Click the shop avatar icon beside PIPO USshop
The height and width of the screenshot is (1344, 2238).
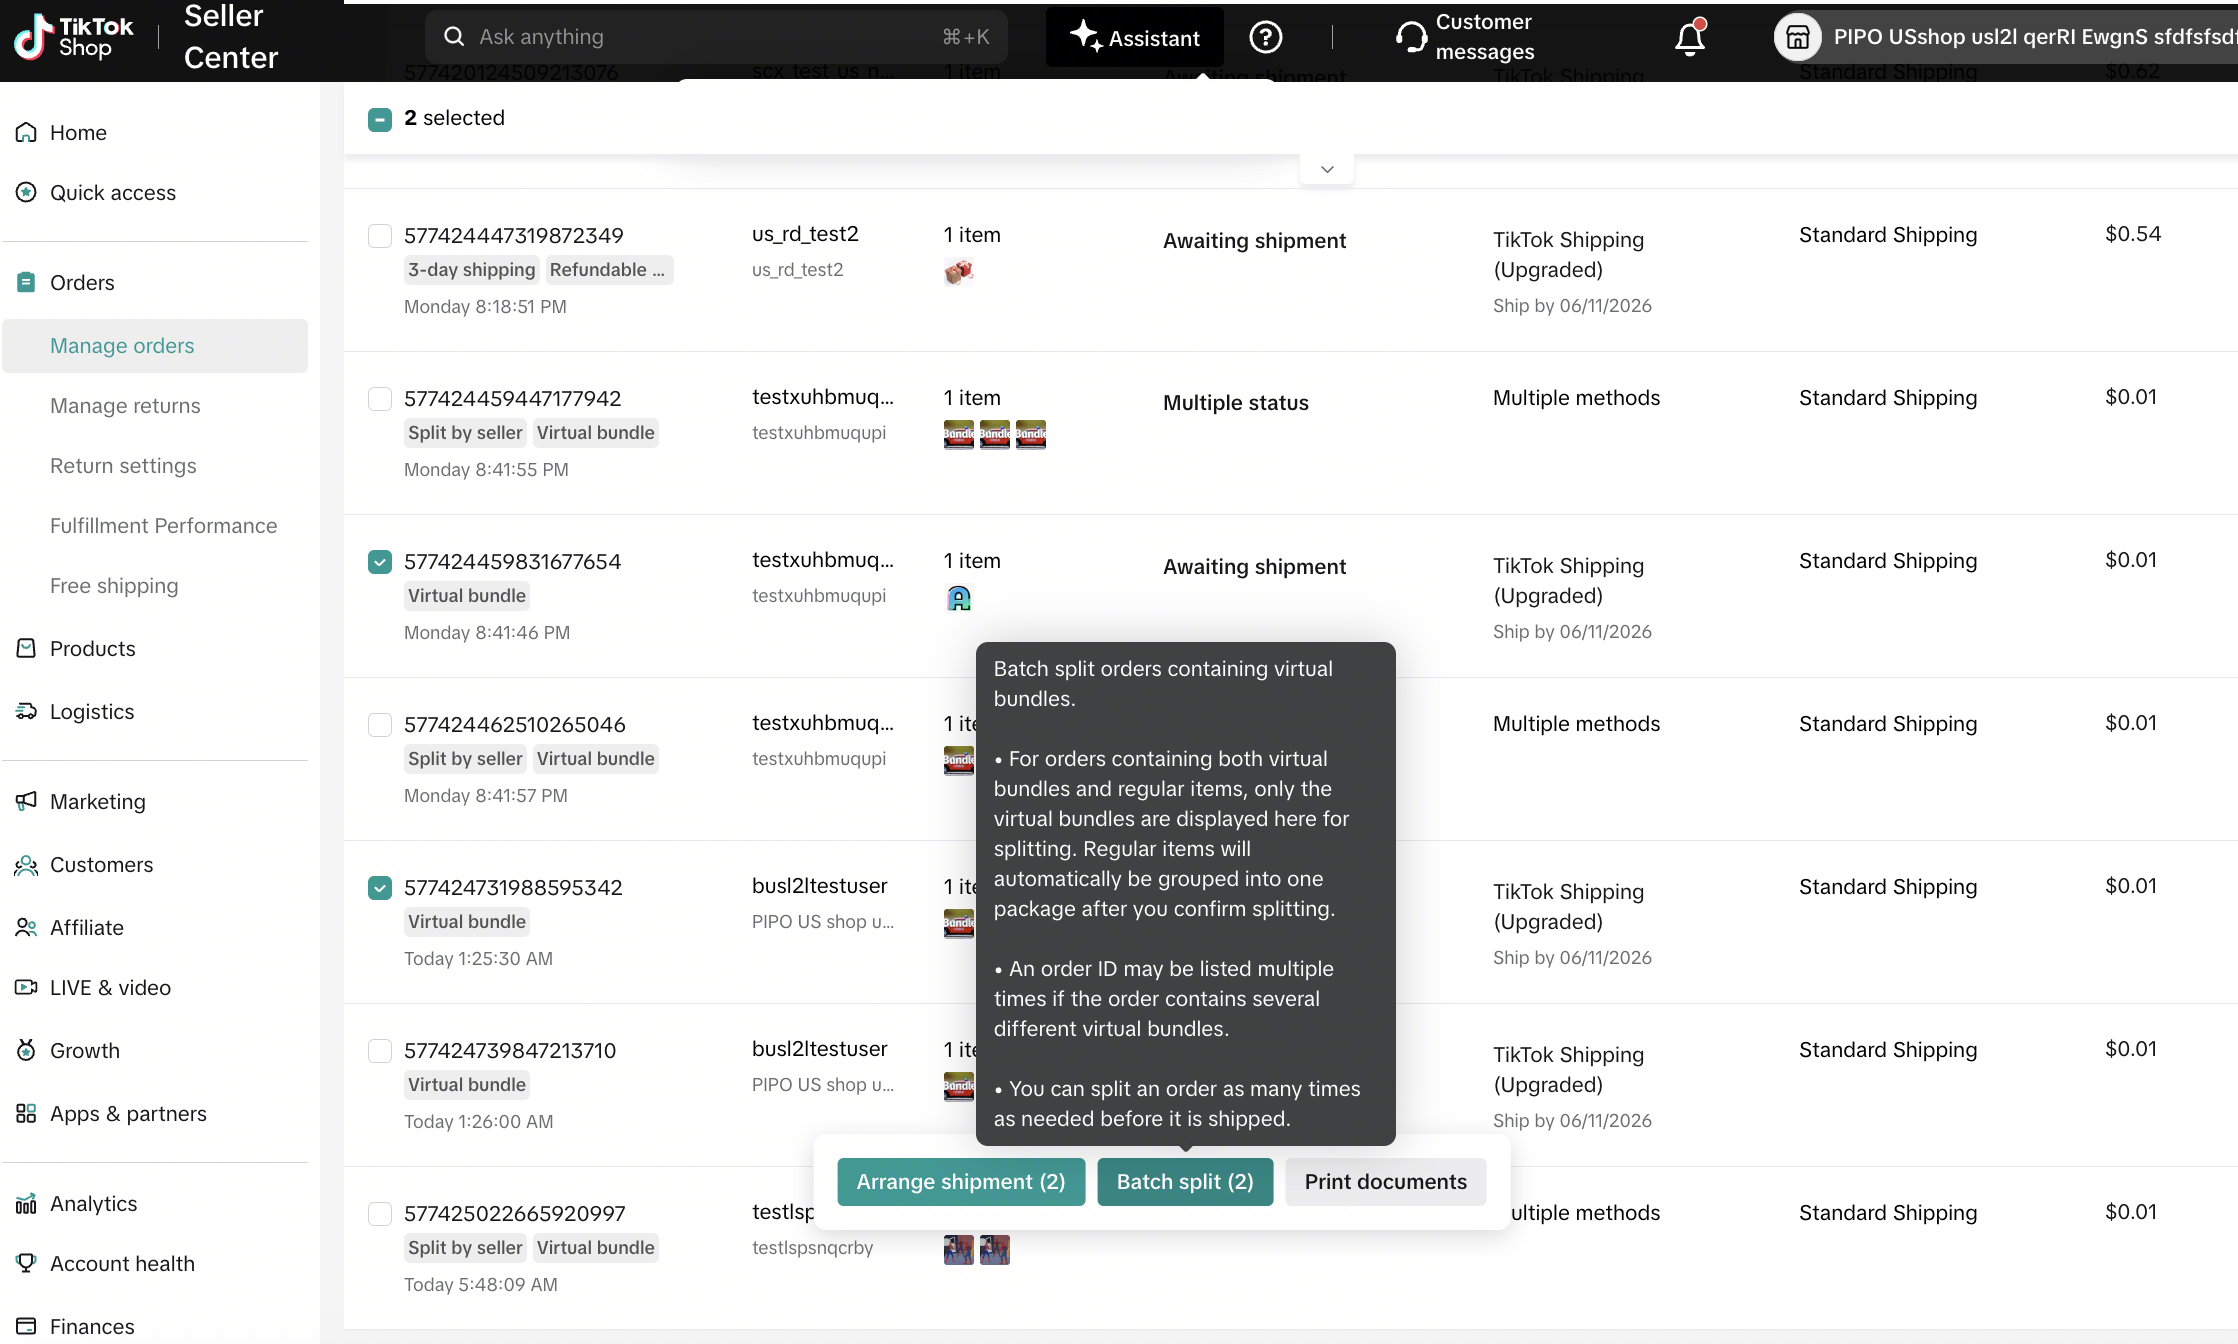coord(1798,37)
